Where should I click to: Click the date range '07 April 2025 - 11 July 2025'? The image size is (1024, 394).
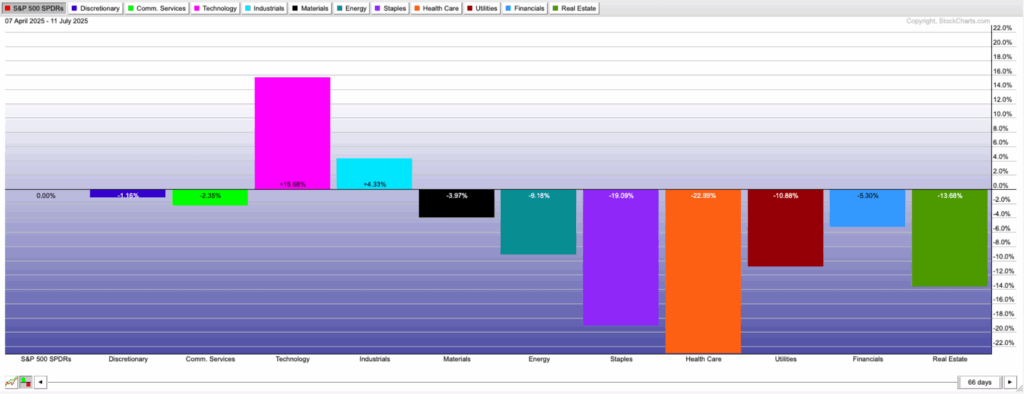tap(46, 21)
